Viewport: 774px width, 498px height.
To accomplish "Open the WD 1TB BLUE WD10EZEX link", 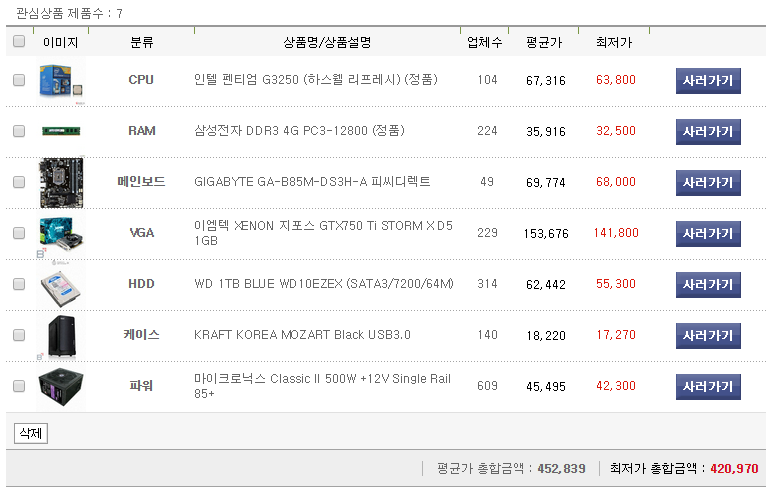I will pyautogui.click(x=323, y=284).
